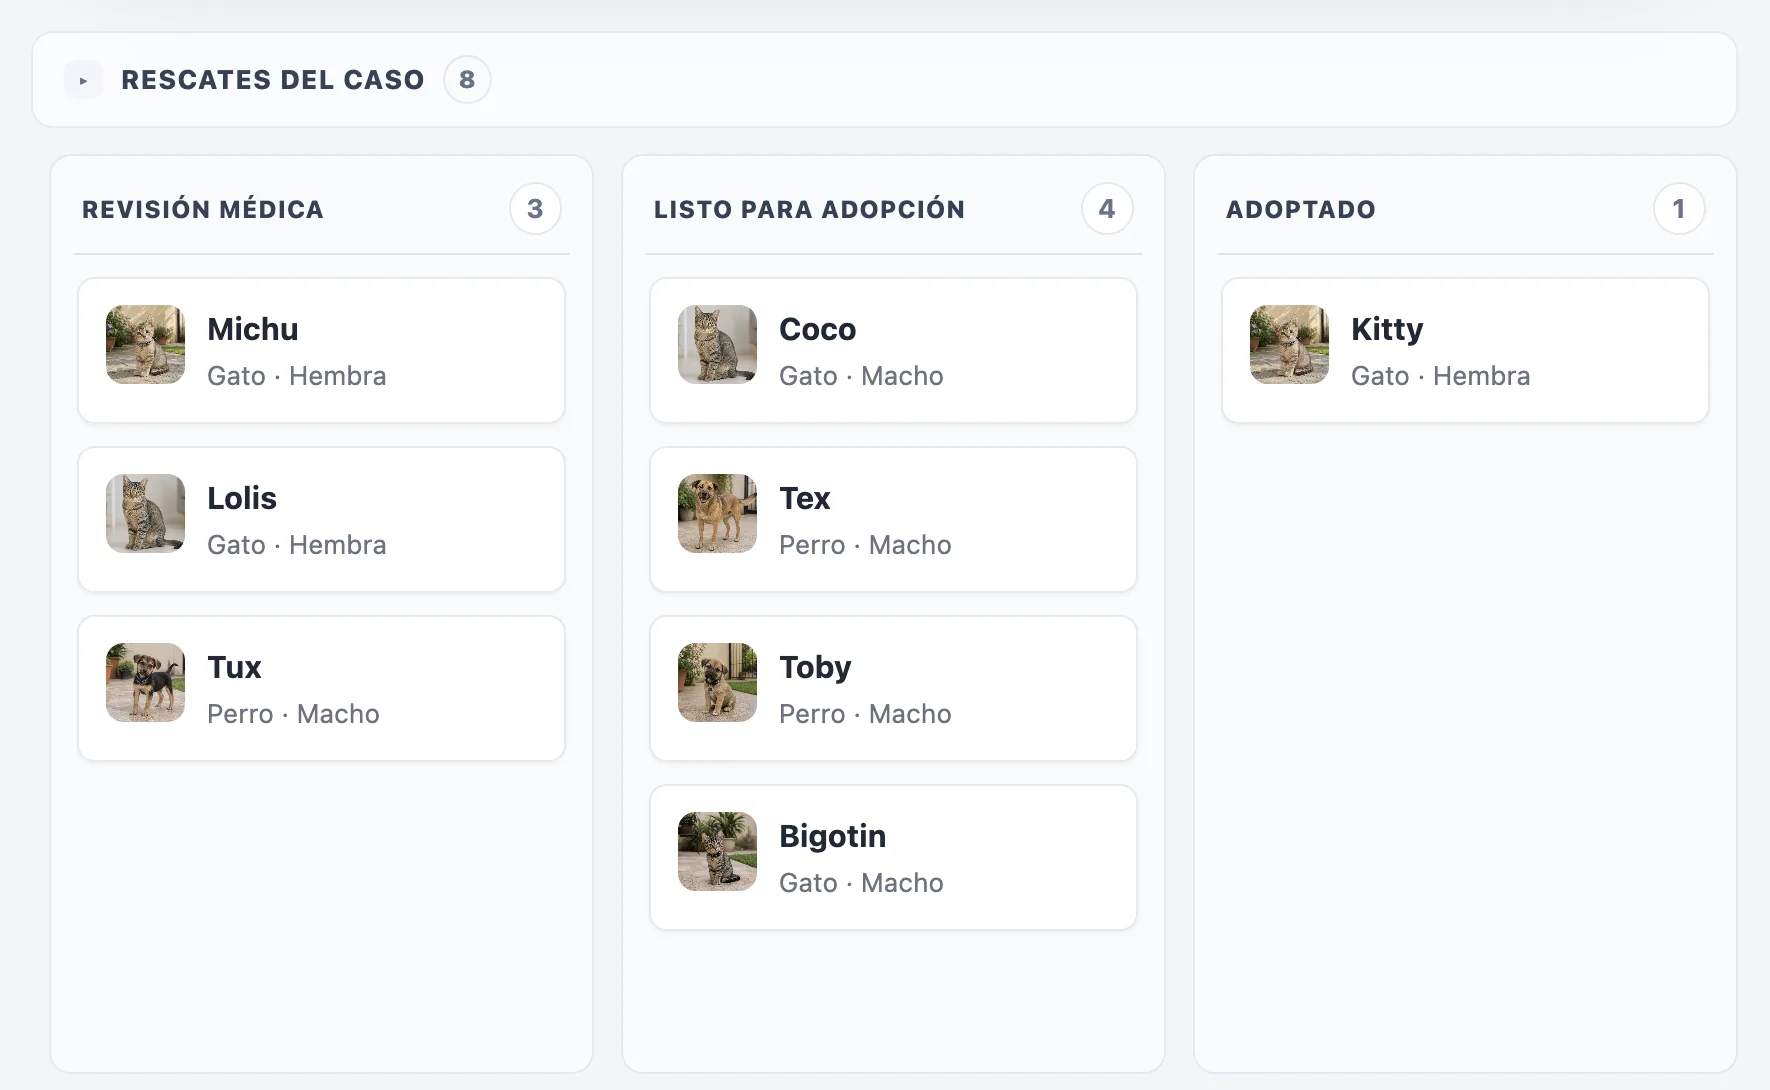Open Lolis's cat photo thumbnail
The height and width of the screenshot is (1090, 1770).
pos(146,513)
